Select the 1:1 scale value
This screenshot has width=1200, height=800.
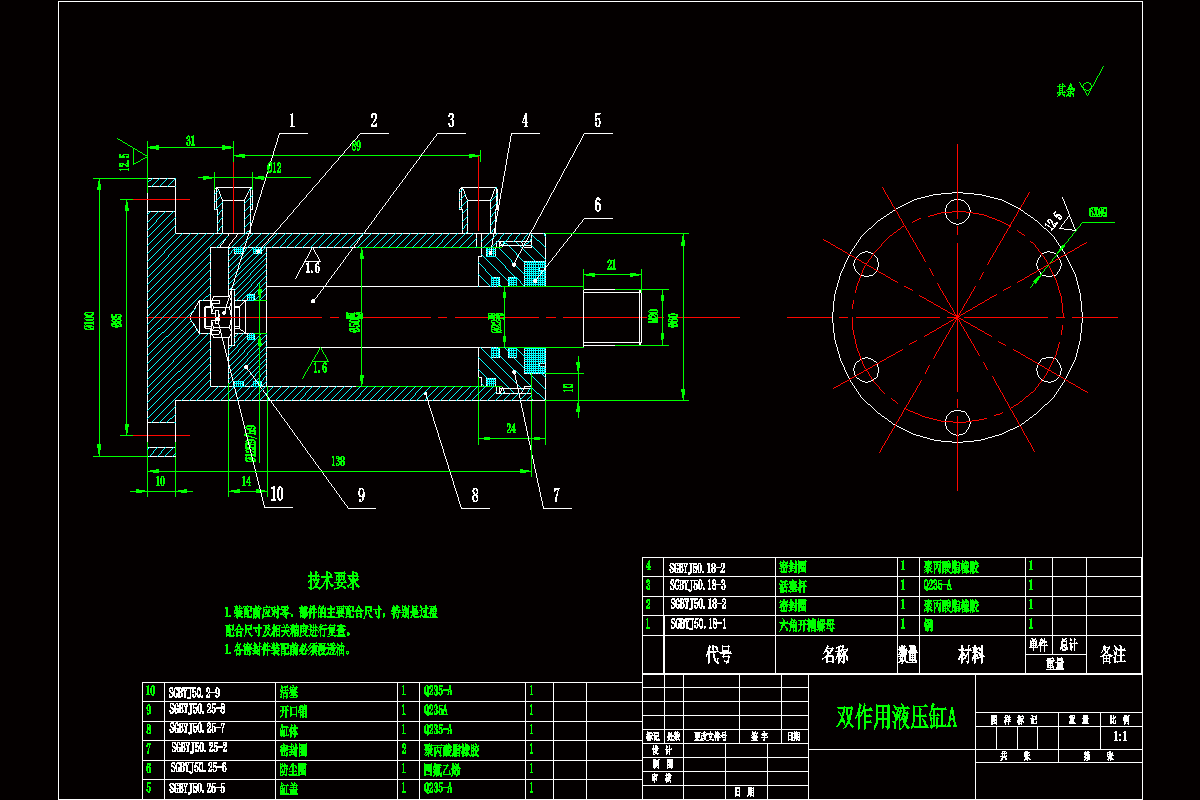coord(1120,737)
